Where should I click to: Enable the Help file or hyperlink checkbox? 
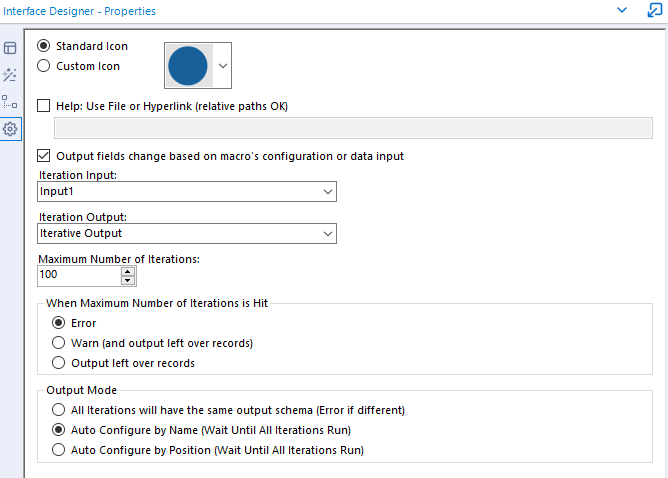[43, 106]
